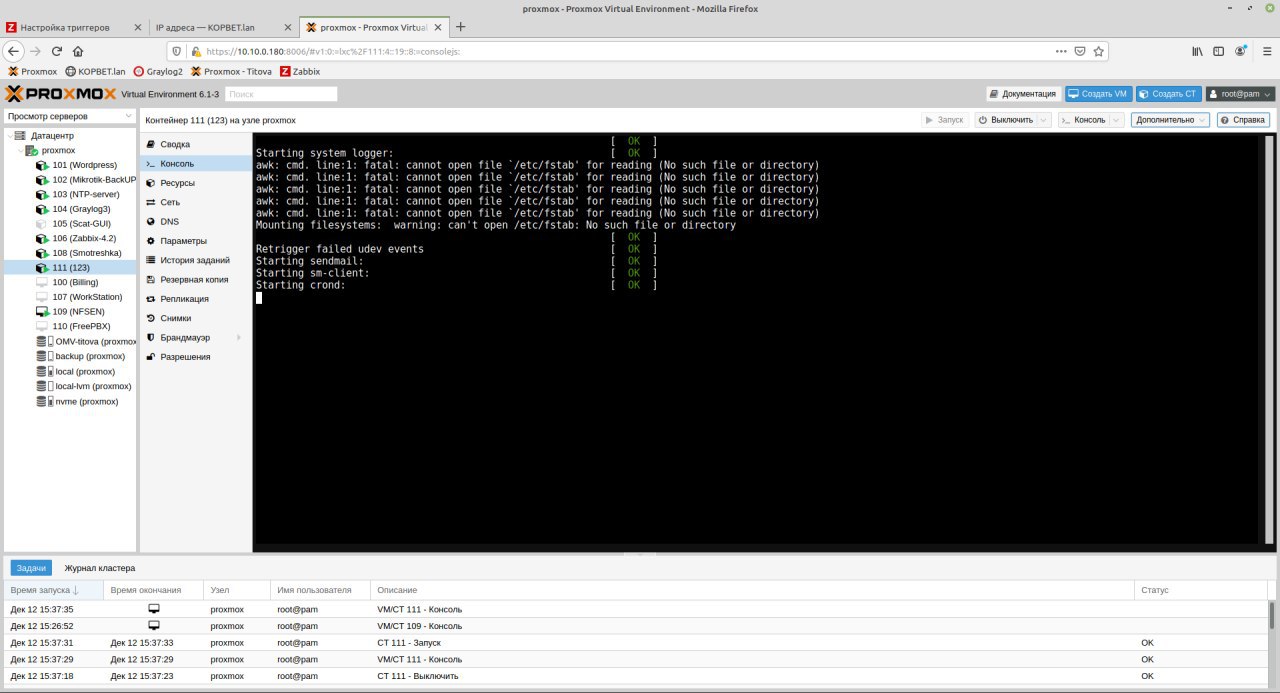Open the Консоль toolbar dropdown arrow
Screen dimensions: 1280x693
coord(1117,120)
